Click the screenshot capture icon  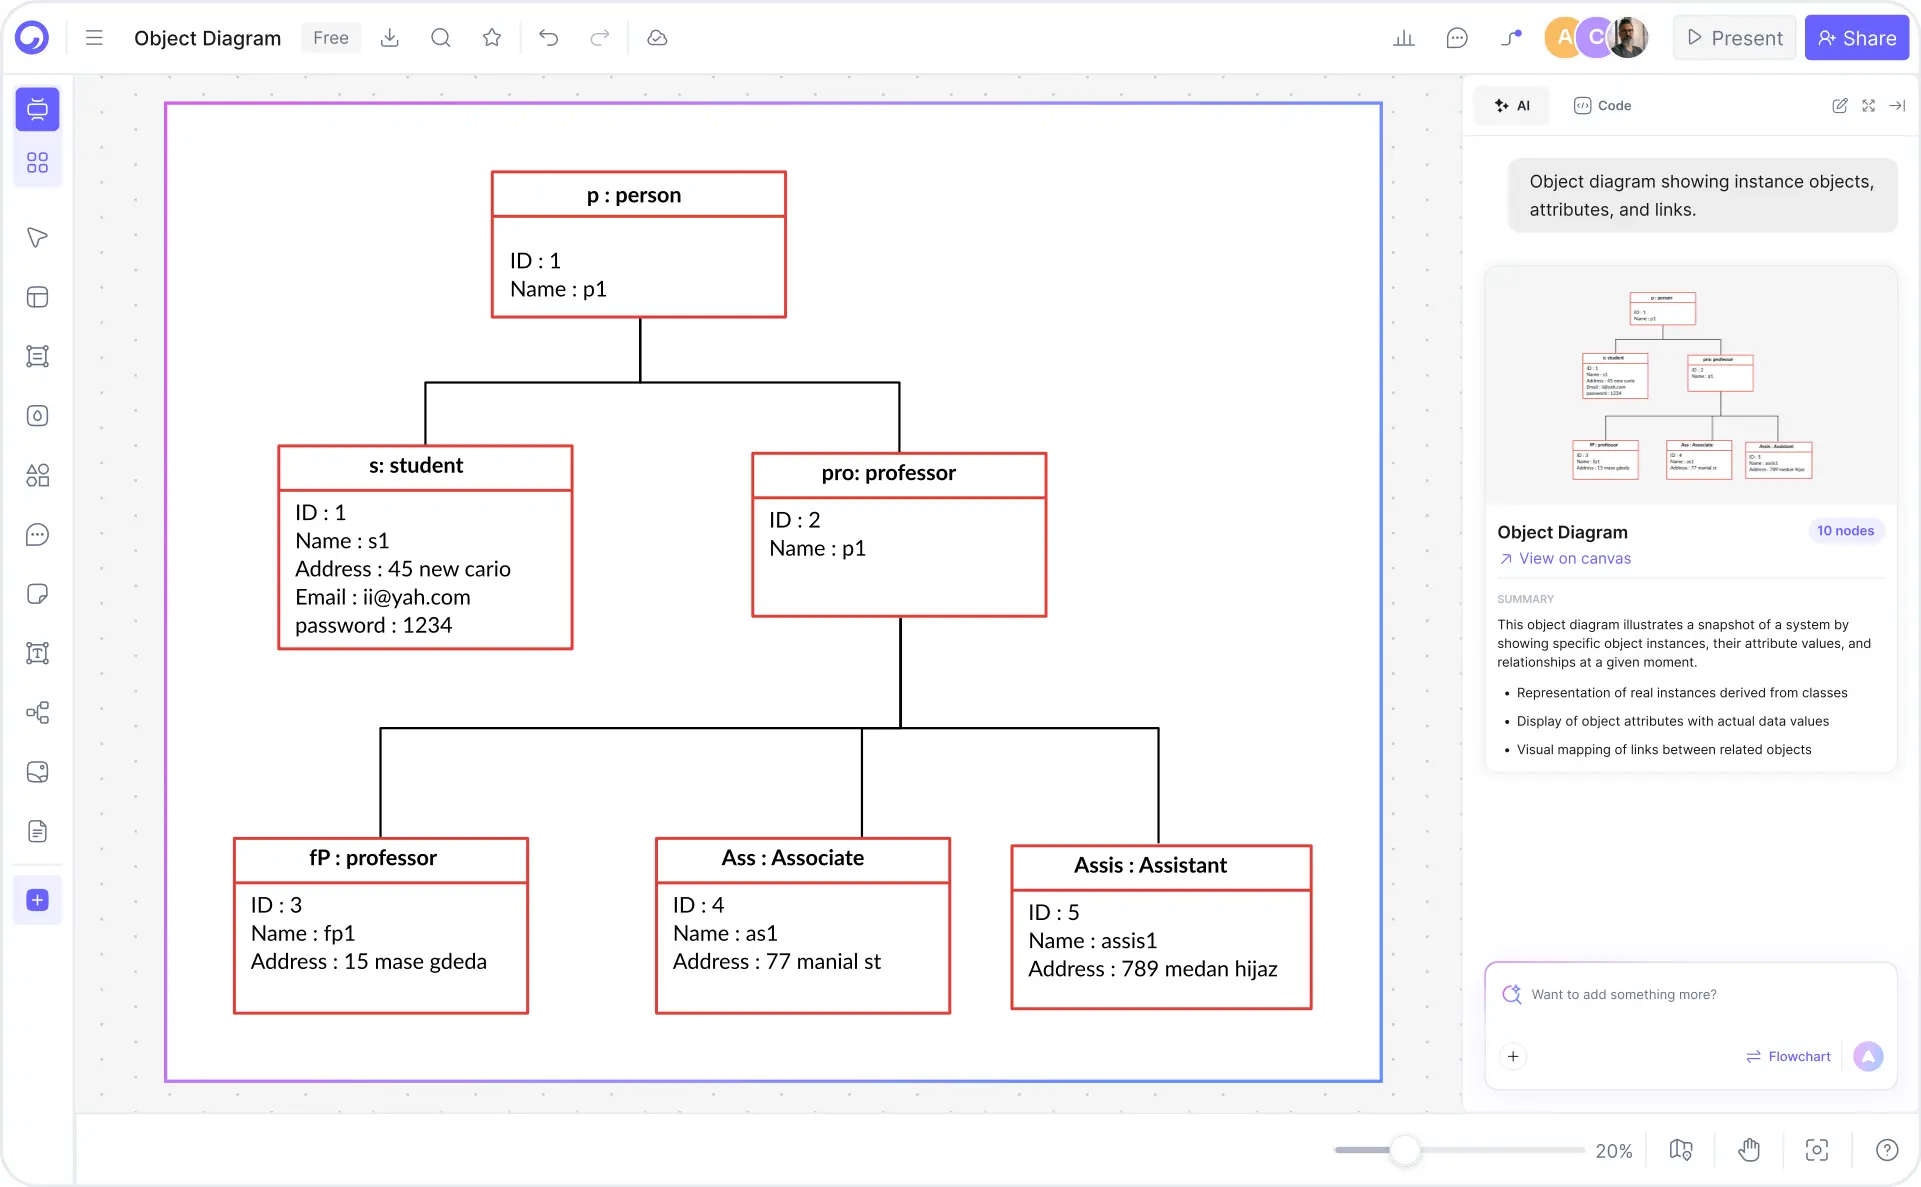[x=1817, y=1150]
